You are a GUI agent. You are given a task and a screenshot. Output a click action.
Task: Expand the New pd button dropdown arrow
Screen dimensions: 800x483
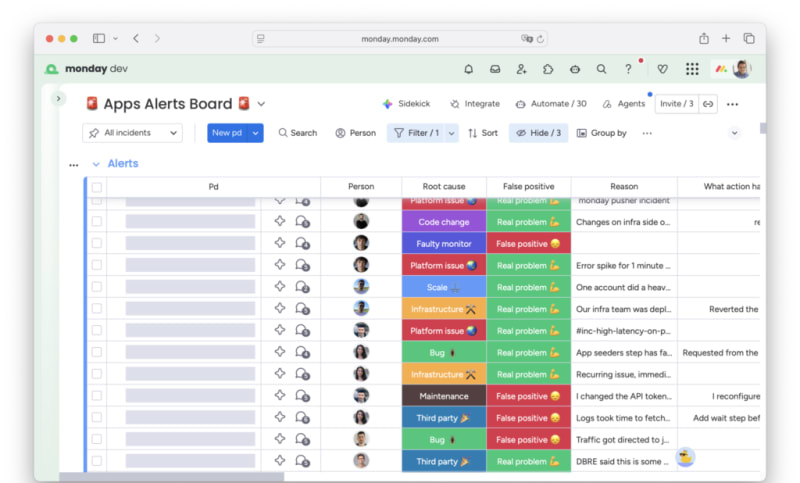click(x=256, y=133)
